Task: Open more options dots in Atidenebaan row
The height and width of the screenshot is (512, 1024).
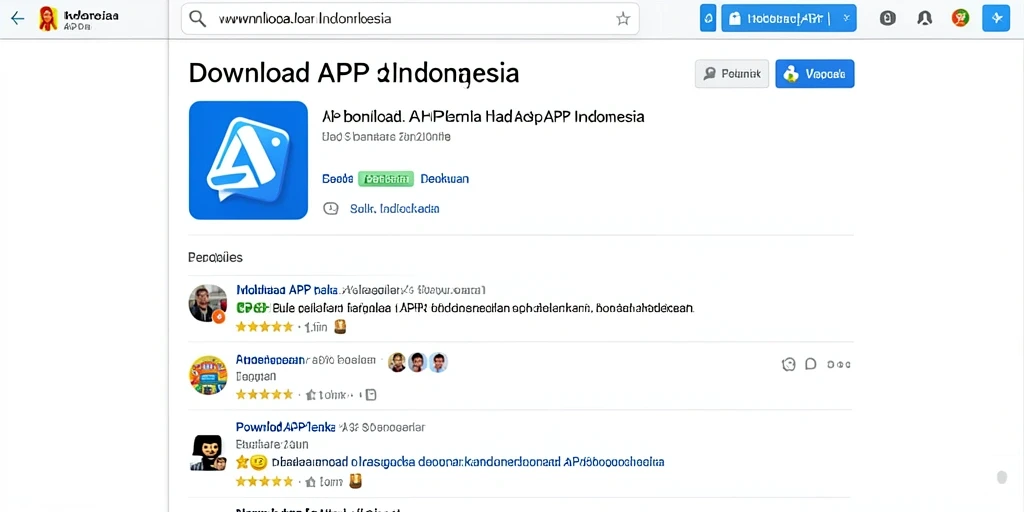Action: 839,364
